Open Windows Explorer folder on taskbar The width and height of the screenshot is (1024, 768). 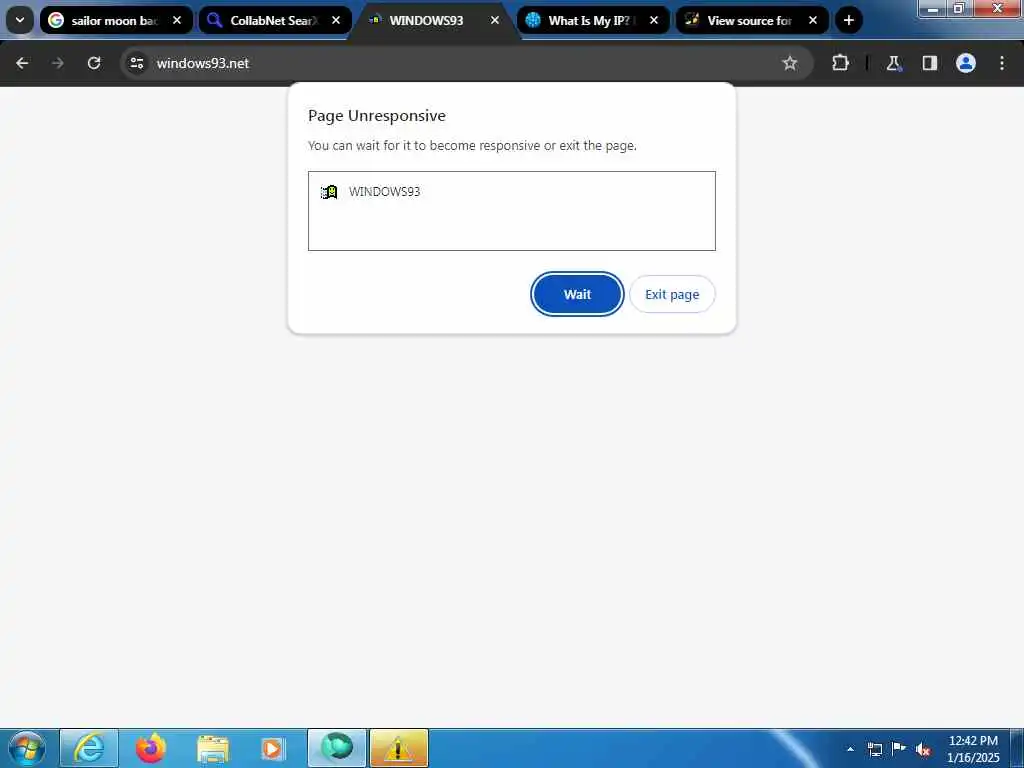pos(213,748)
